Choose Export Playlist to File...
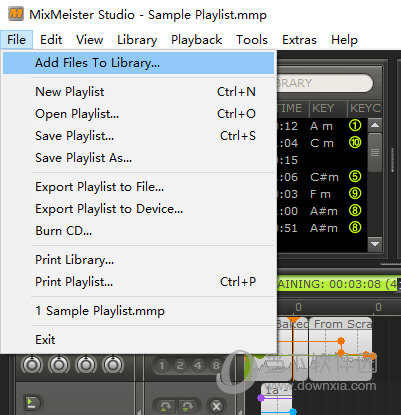The width and height of the screenshot is (401, 415). 138,187
